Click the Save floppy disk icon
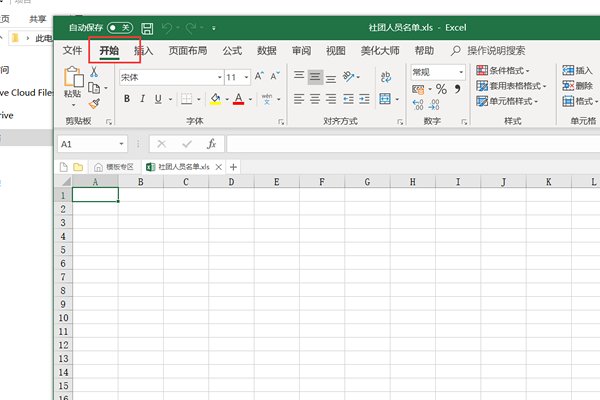 148,27
